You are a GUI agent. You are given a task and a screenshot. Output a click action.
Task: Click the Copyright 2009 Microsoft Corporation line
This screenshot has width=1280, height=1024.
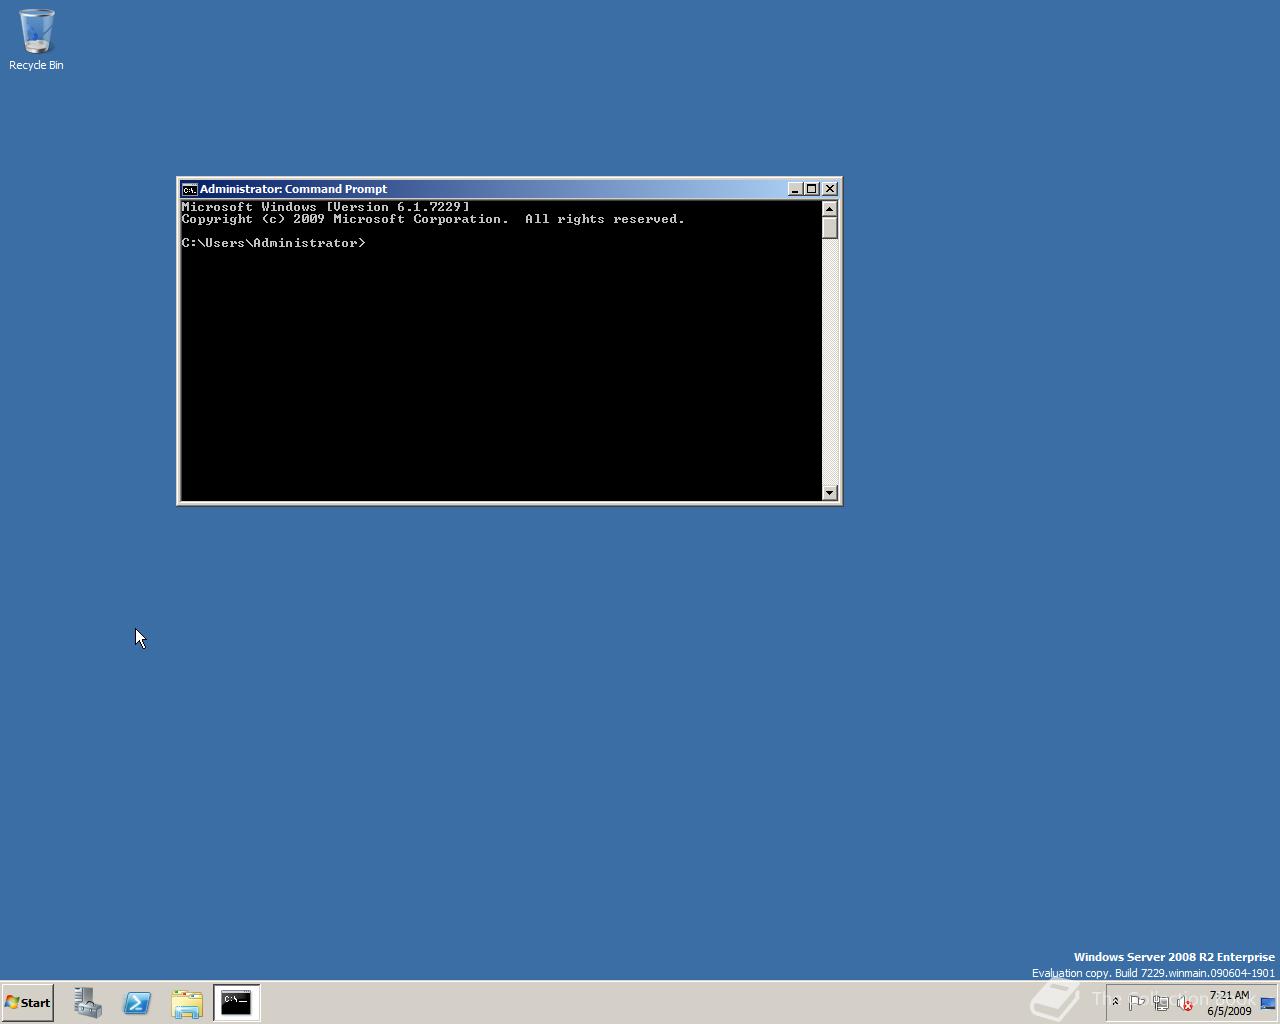pyautogui.click(x=433, y=219)
